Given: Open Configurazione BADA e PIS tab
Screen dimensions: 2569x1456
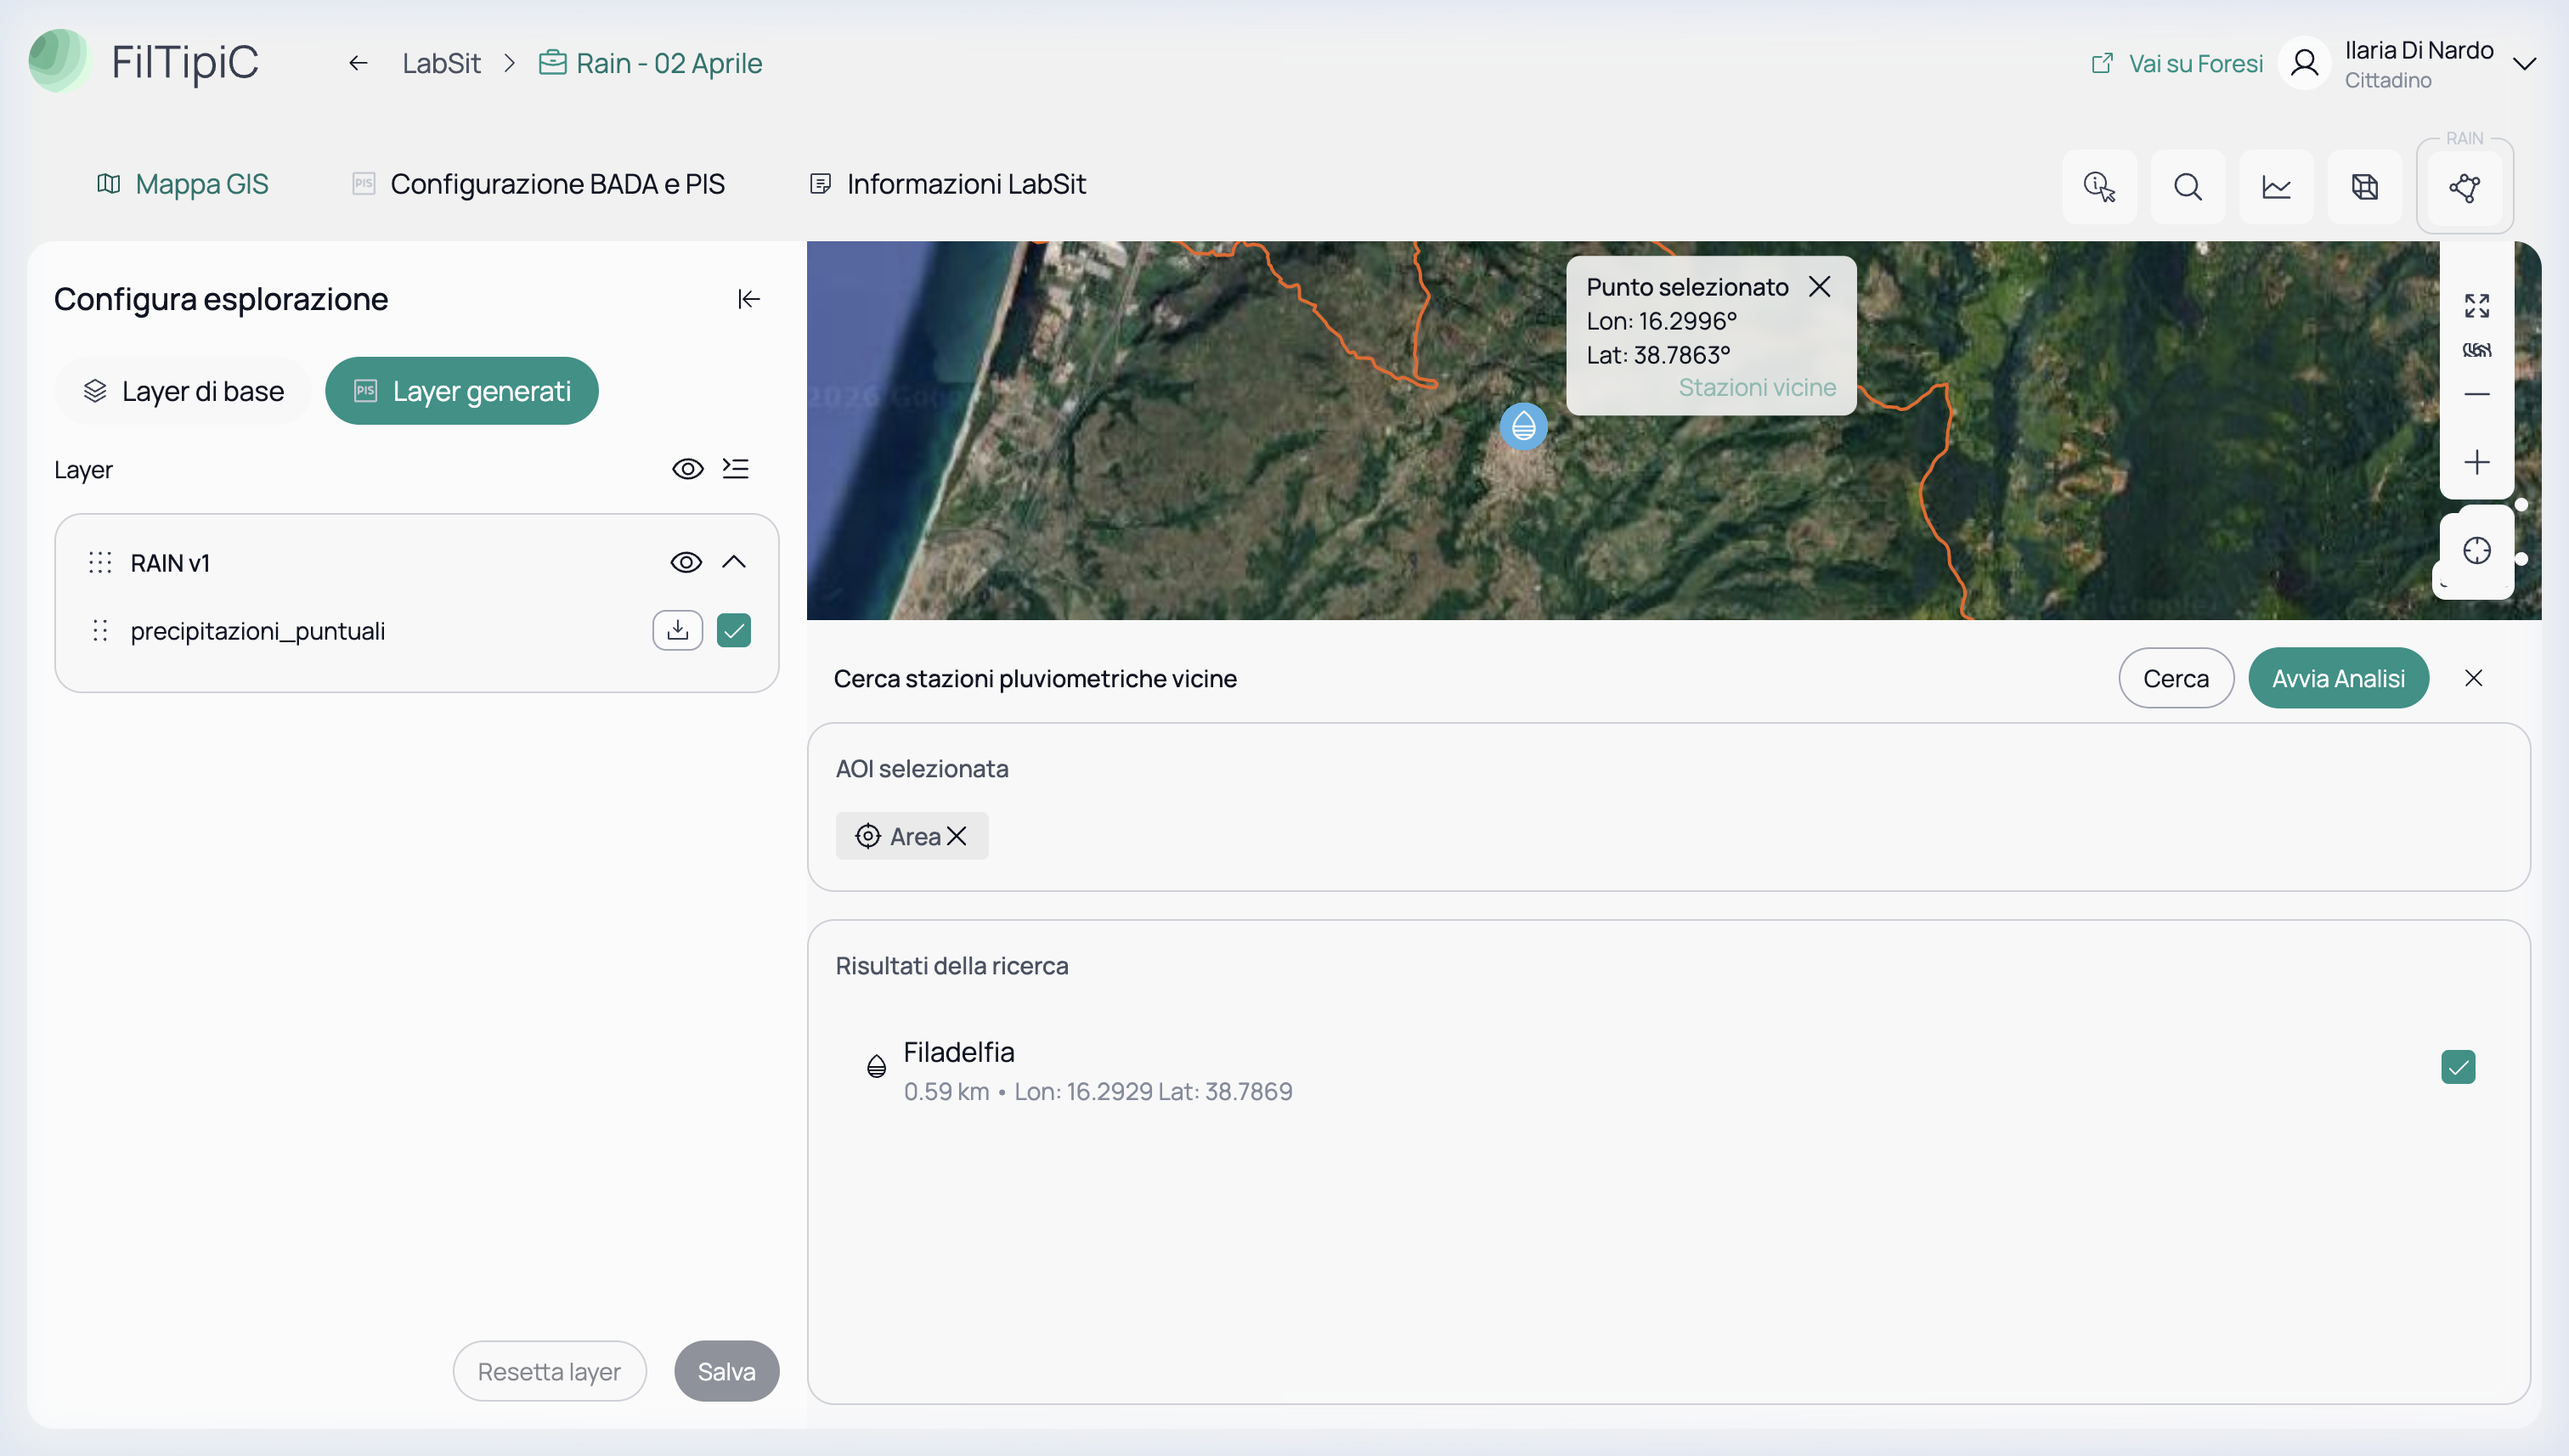Looking at the screenshot, I should [x=539, y=184].
